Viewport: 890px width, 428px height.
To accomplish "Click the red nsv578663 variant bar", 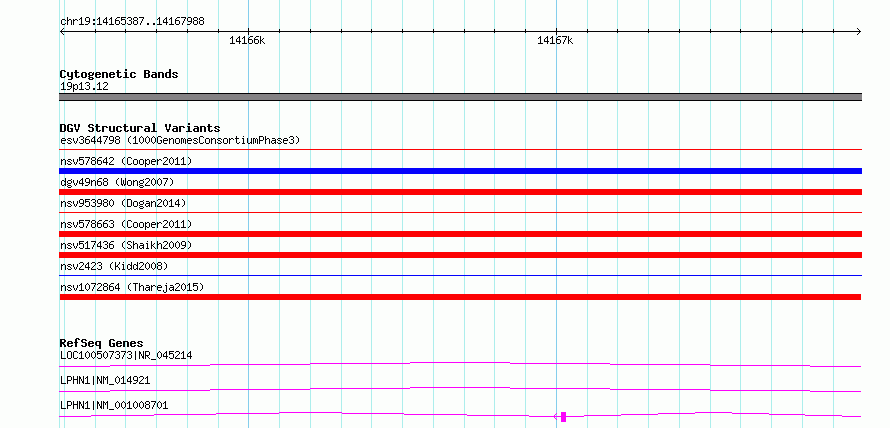I will [460, 234].
